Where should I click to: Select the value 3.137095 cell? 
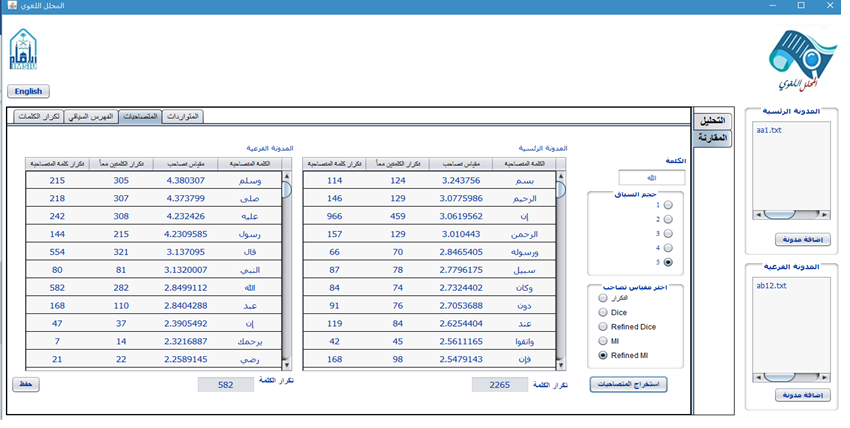(185, 252)
